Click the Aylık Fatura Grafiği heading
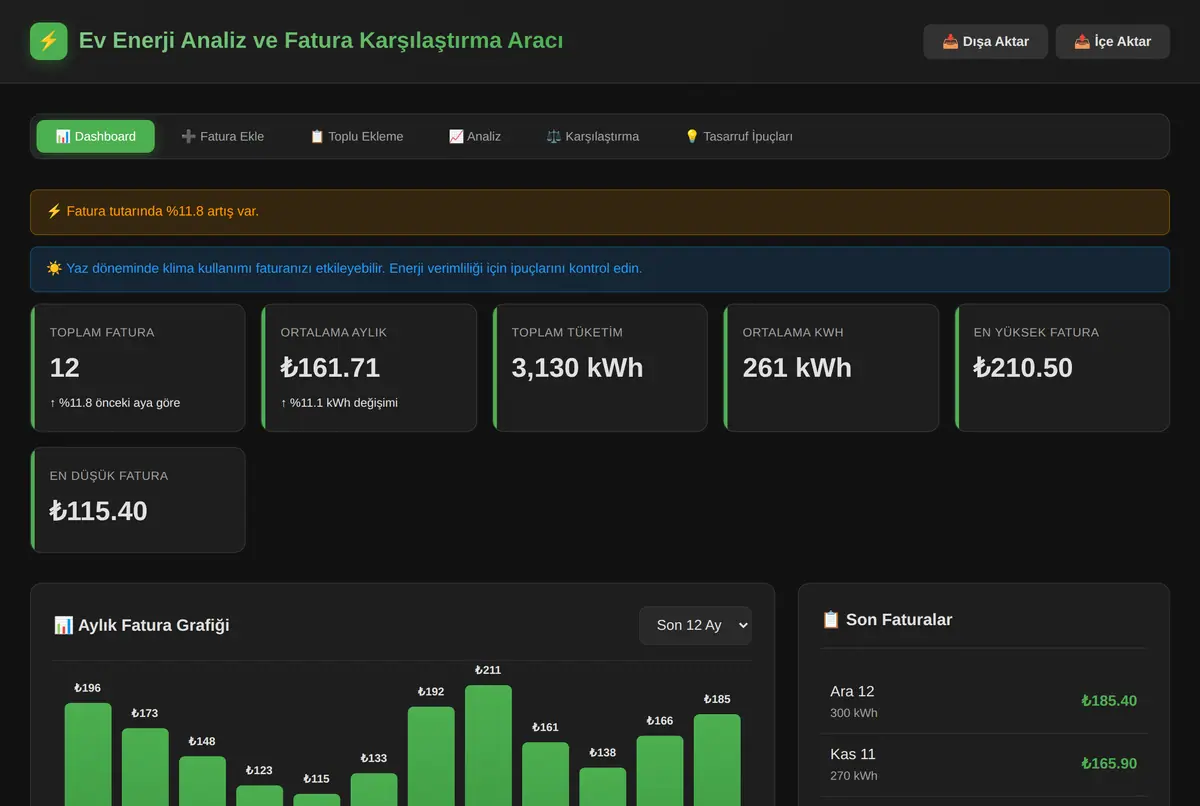The width and height of the screenshot is (1200, 806). pyautogui.click(x=142, y=625)
